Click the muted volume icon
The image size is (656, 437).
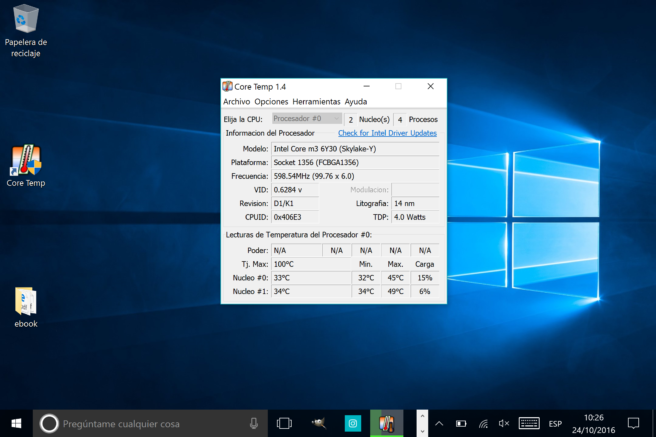504,424
